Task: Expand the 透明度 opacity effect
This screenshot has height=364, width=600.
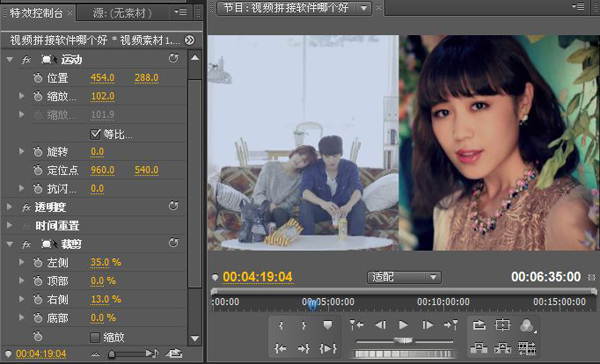Action: [10, 207]
